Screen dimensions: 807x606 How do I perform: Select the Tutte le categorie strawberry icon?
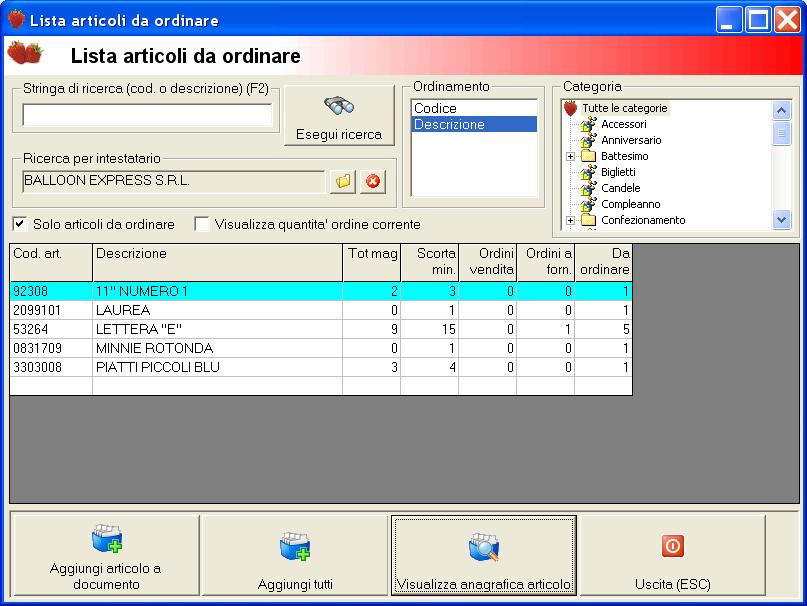point(570,108)
